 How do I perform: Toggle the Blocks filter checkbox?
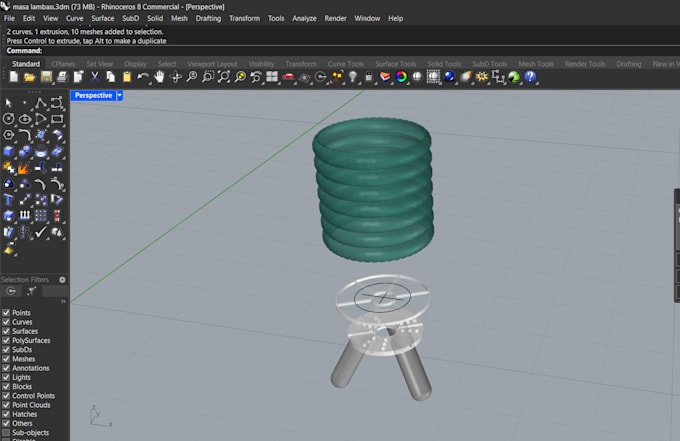pyautogui.click(x=6, y=386)
